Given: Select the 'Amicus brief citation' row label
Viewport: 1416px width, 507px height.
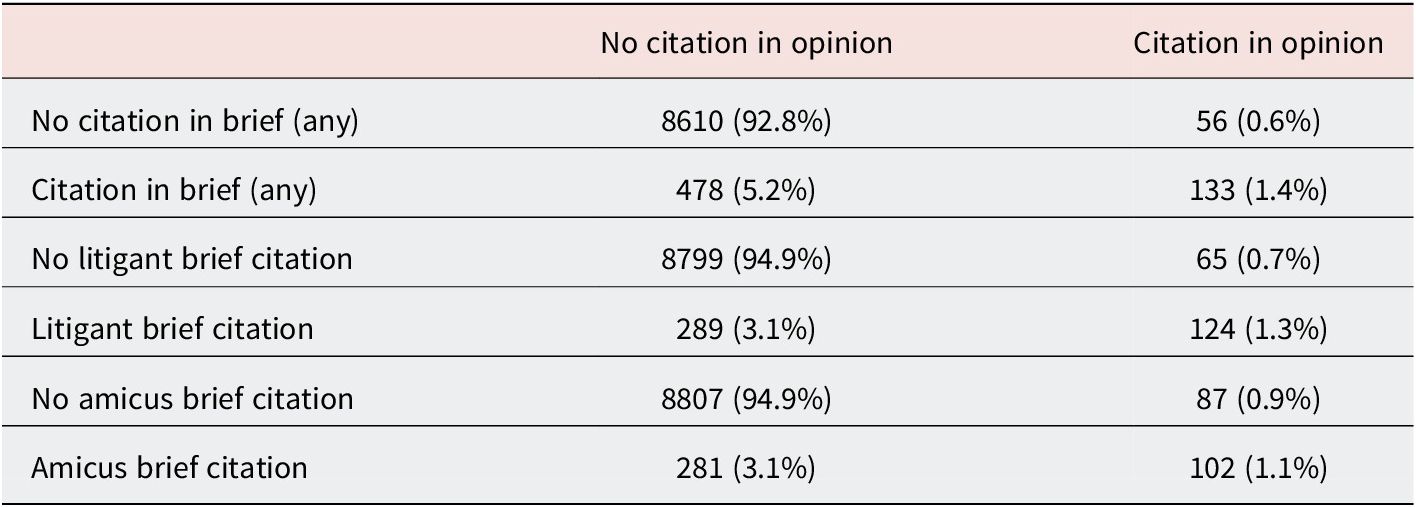Looking at the screenshot, I should tap(169, 467).
